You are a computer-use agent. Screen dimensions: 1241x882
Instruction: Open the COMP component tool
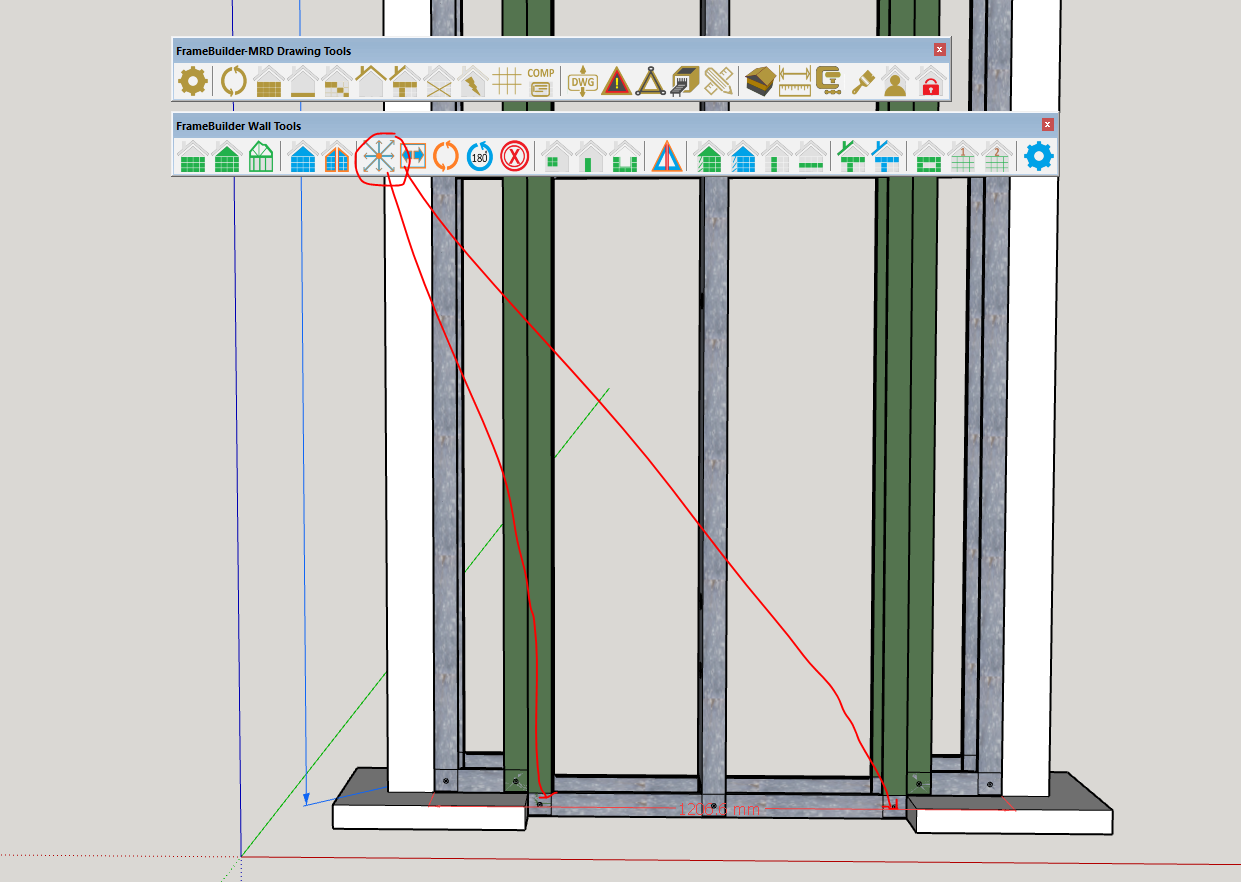[541, 81]
